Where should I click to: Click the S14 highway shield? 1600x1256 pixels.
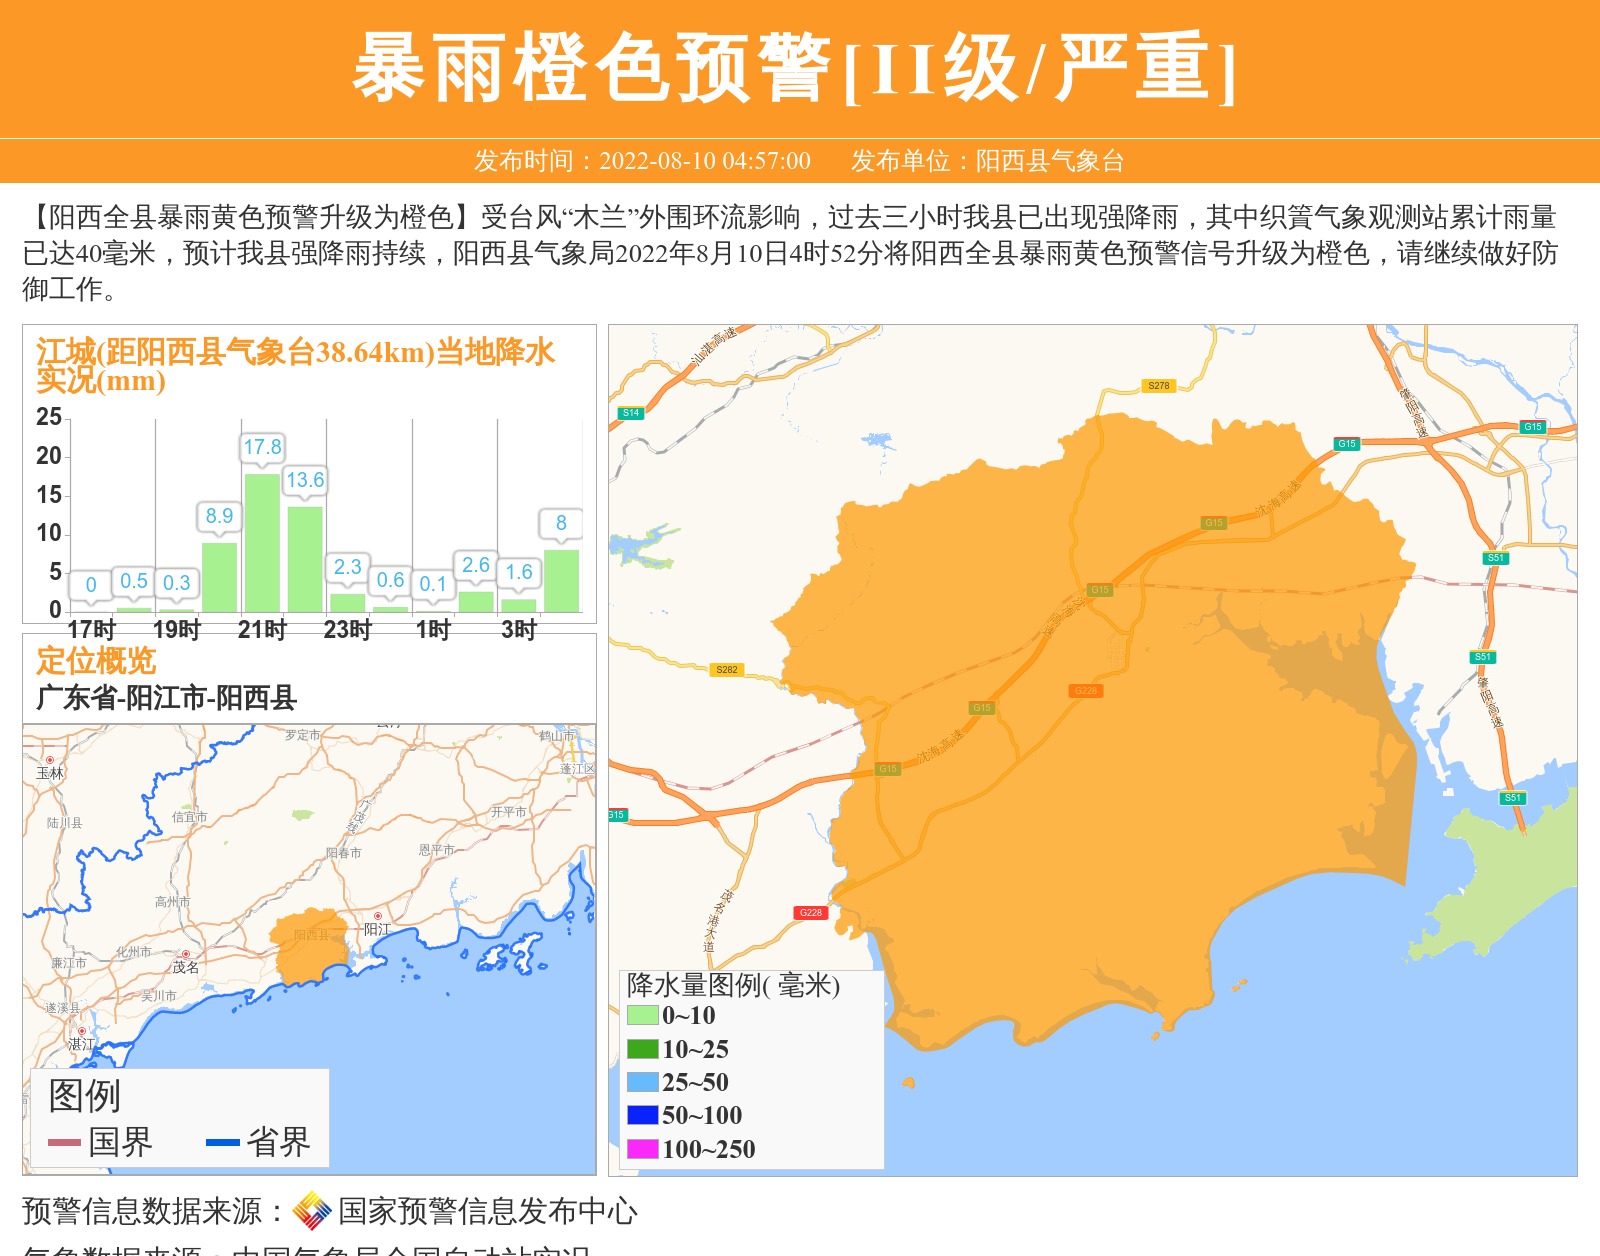coord(630,413)
